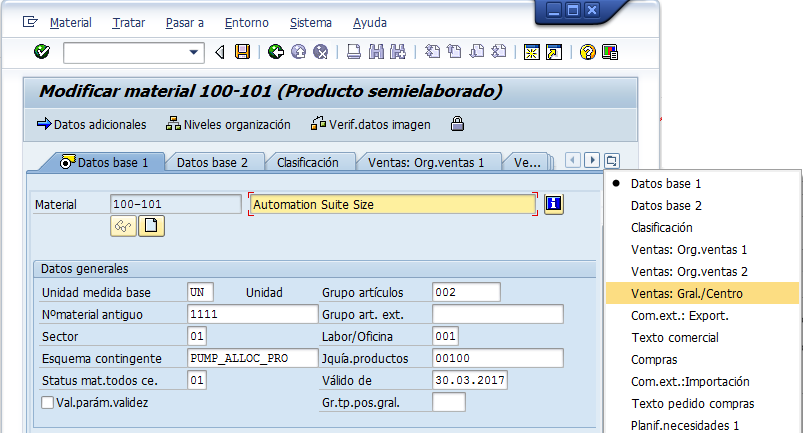
Task: Click the Create New Session icon
Action: point(532,52)
